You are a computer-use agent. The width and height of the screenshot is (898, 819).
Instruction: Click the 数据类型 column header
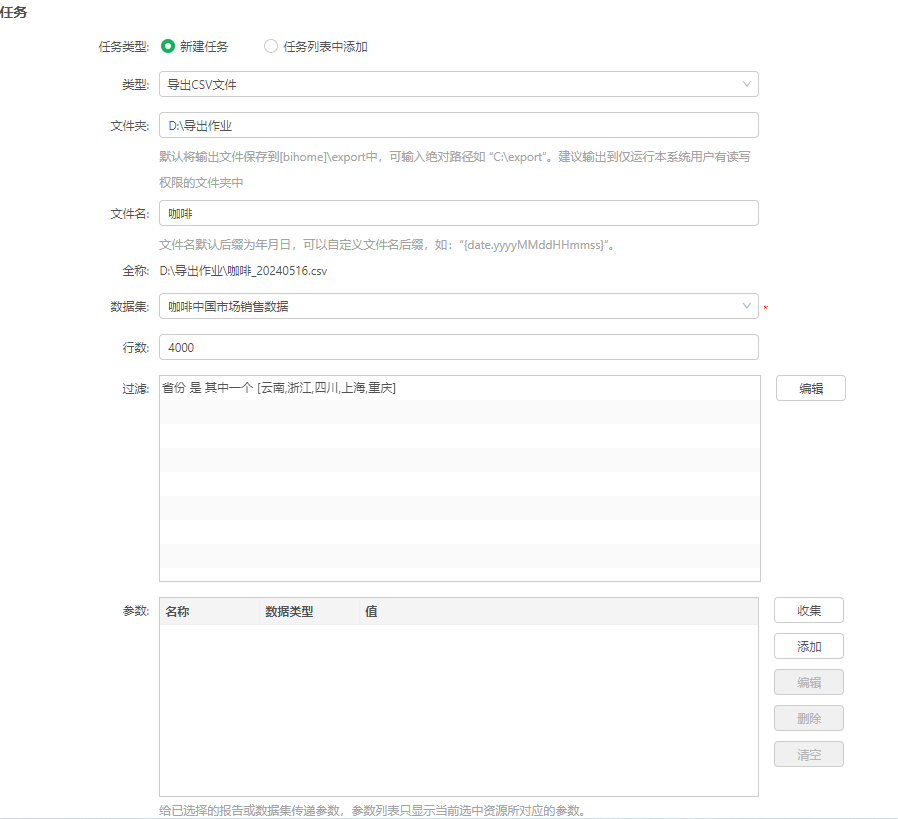(310, 612)
